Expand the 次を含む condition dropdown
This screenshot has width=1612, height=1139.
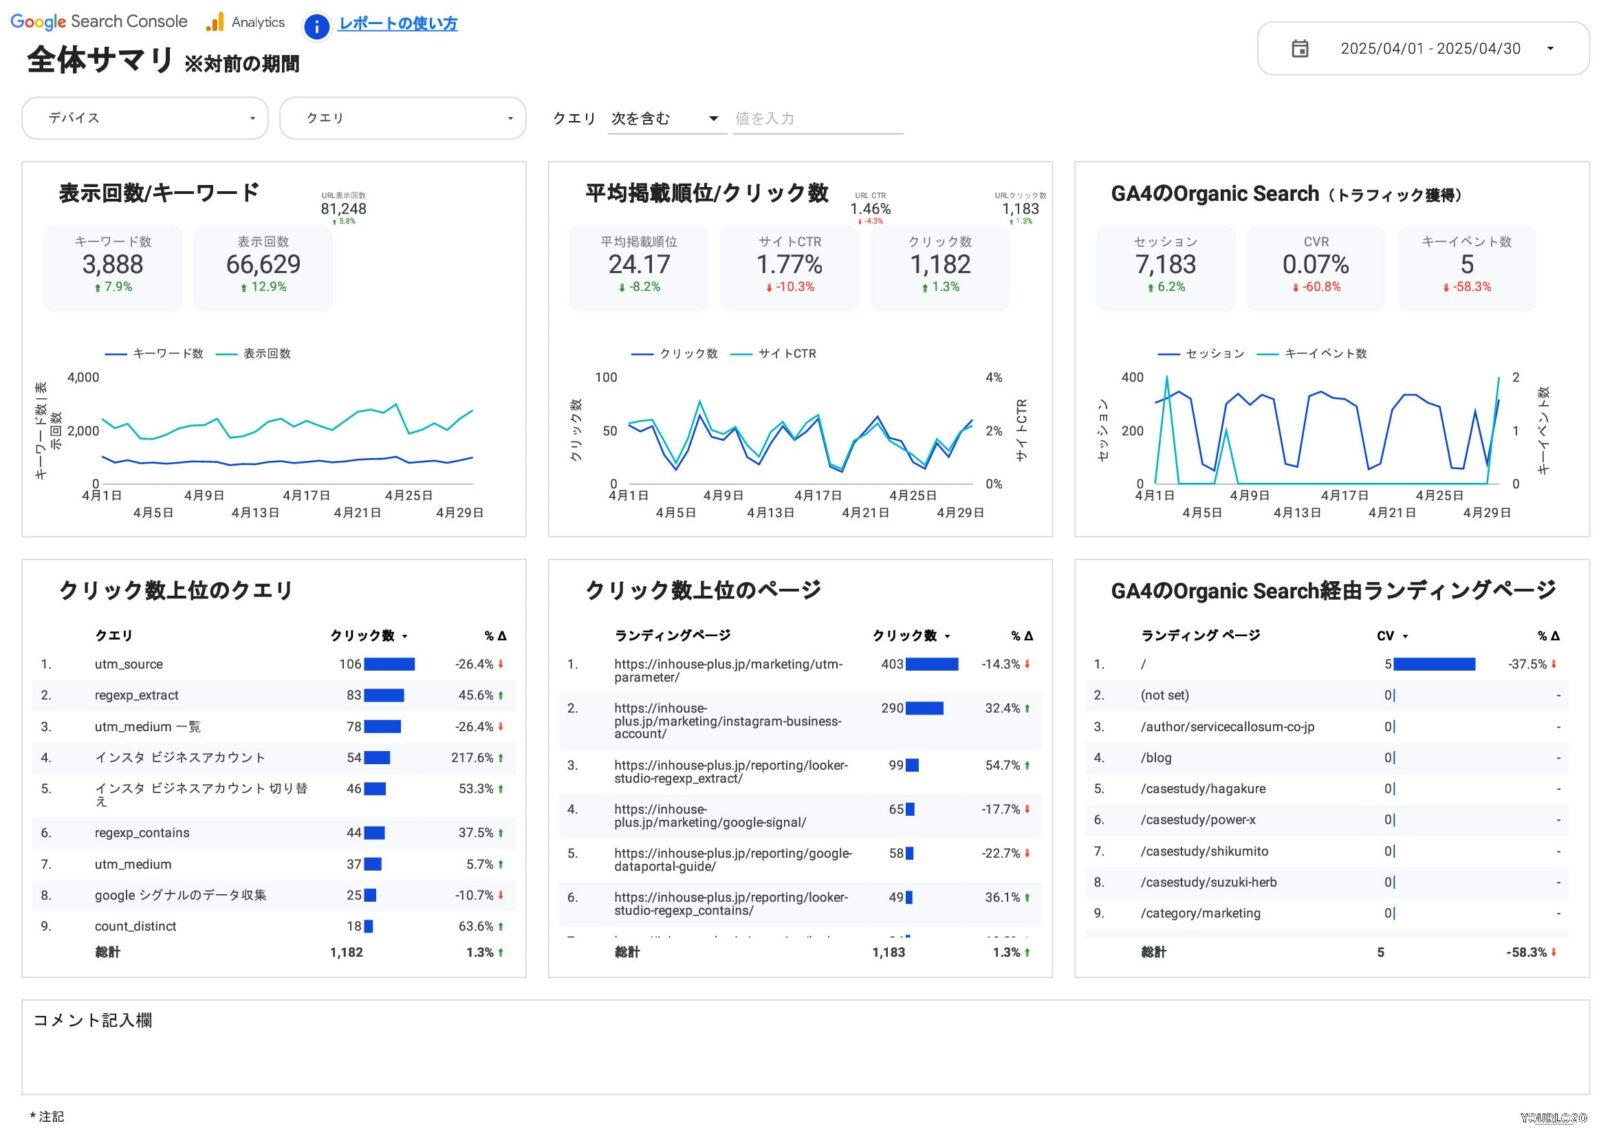coord(665,118)
